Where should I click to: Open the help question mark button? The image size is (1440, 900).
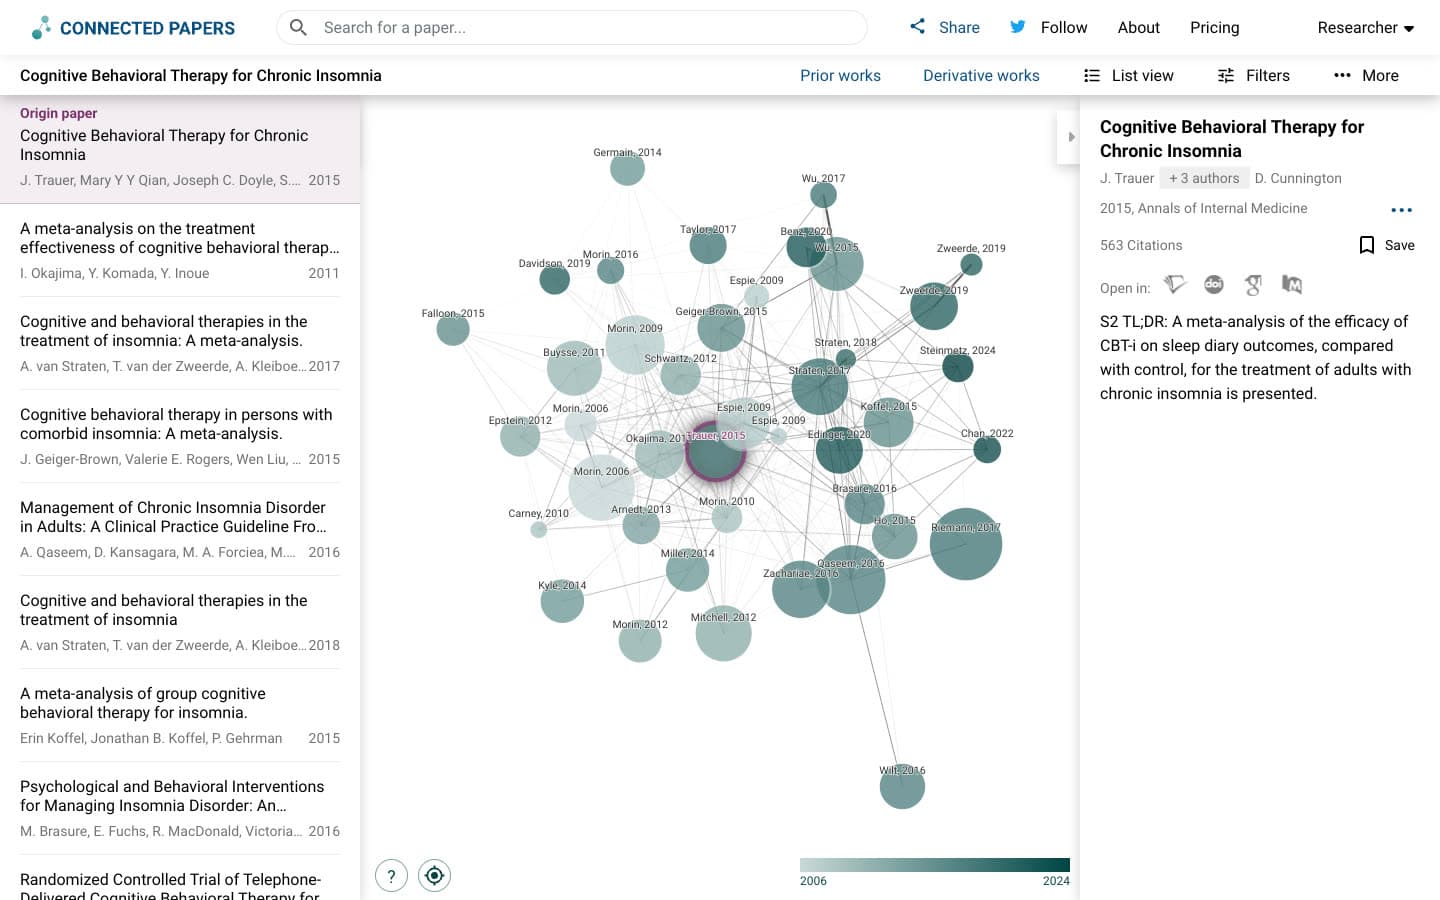coord(391,876)
